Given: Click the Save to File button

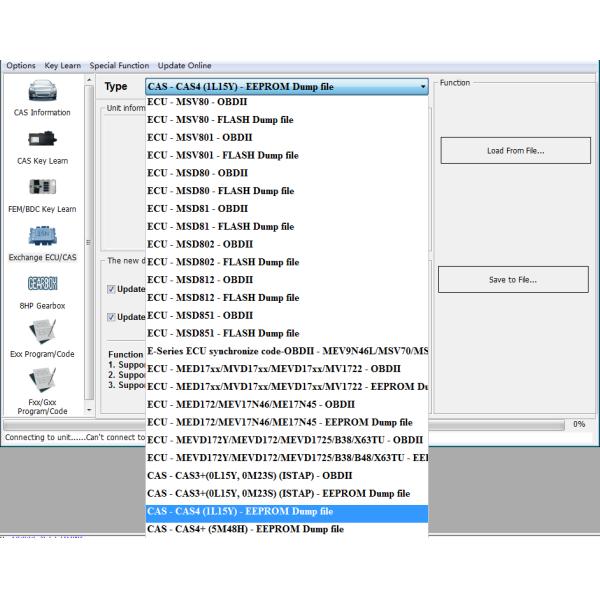Looking at the screenshot, I should (513, 280).
